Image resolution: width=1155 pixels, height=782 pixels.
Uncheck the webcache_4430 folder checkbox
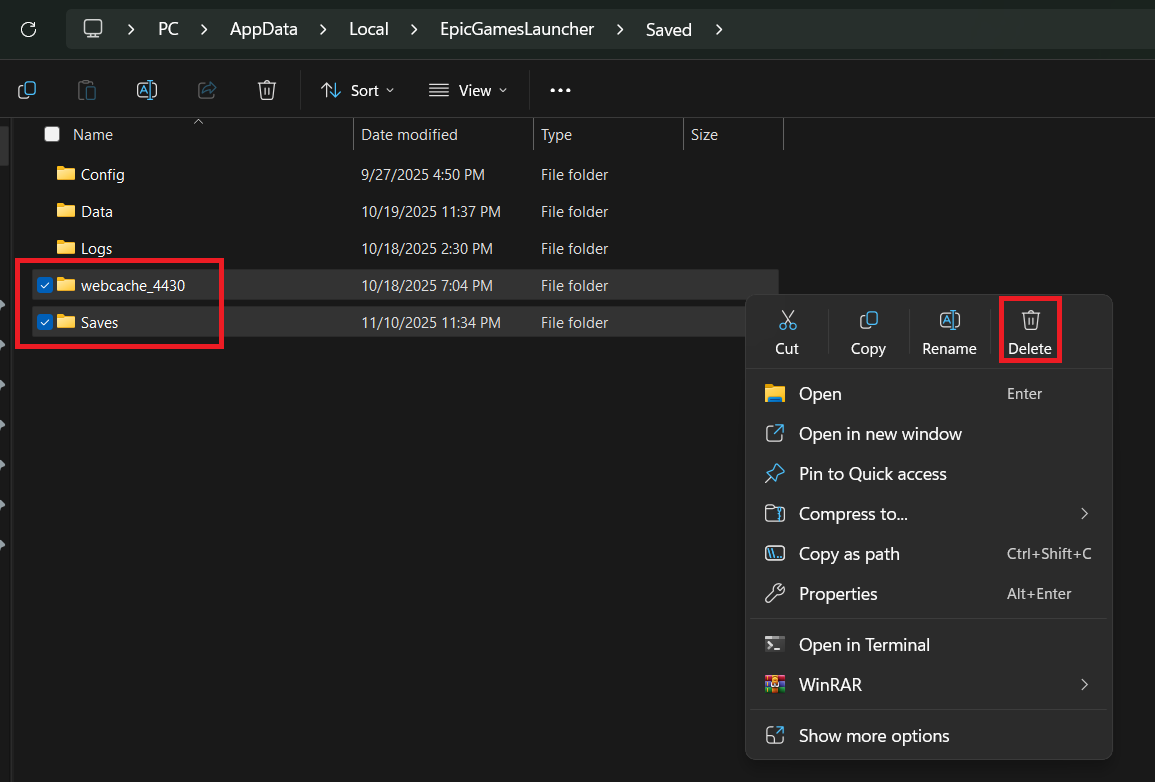pyautogui.click(x=44, y=285)
